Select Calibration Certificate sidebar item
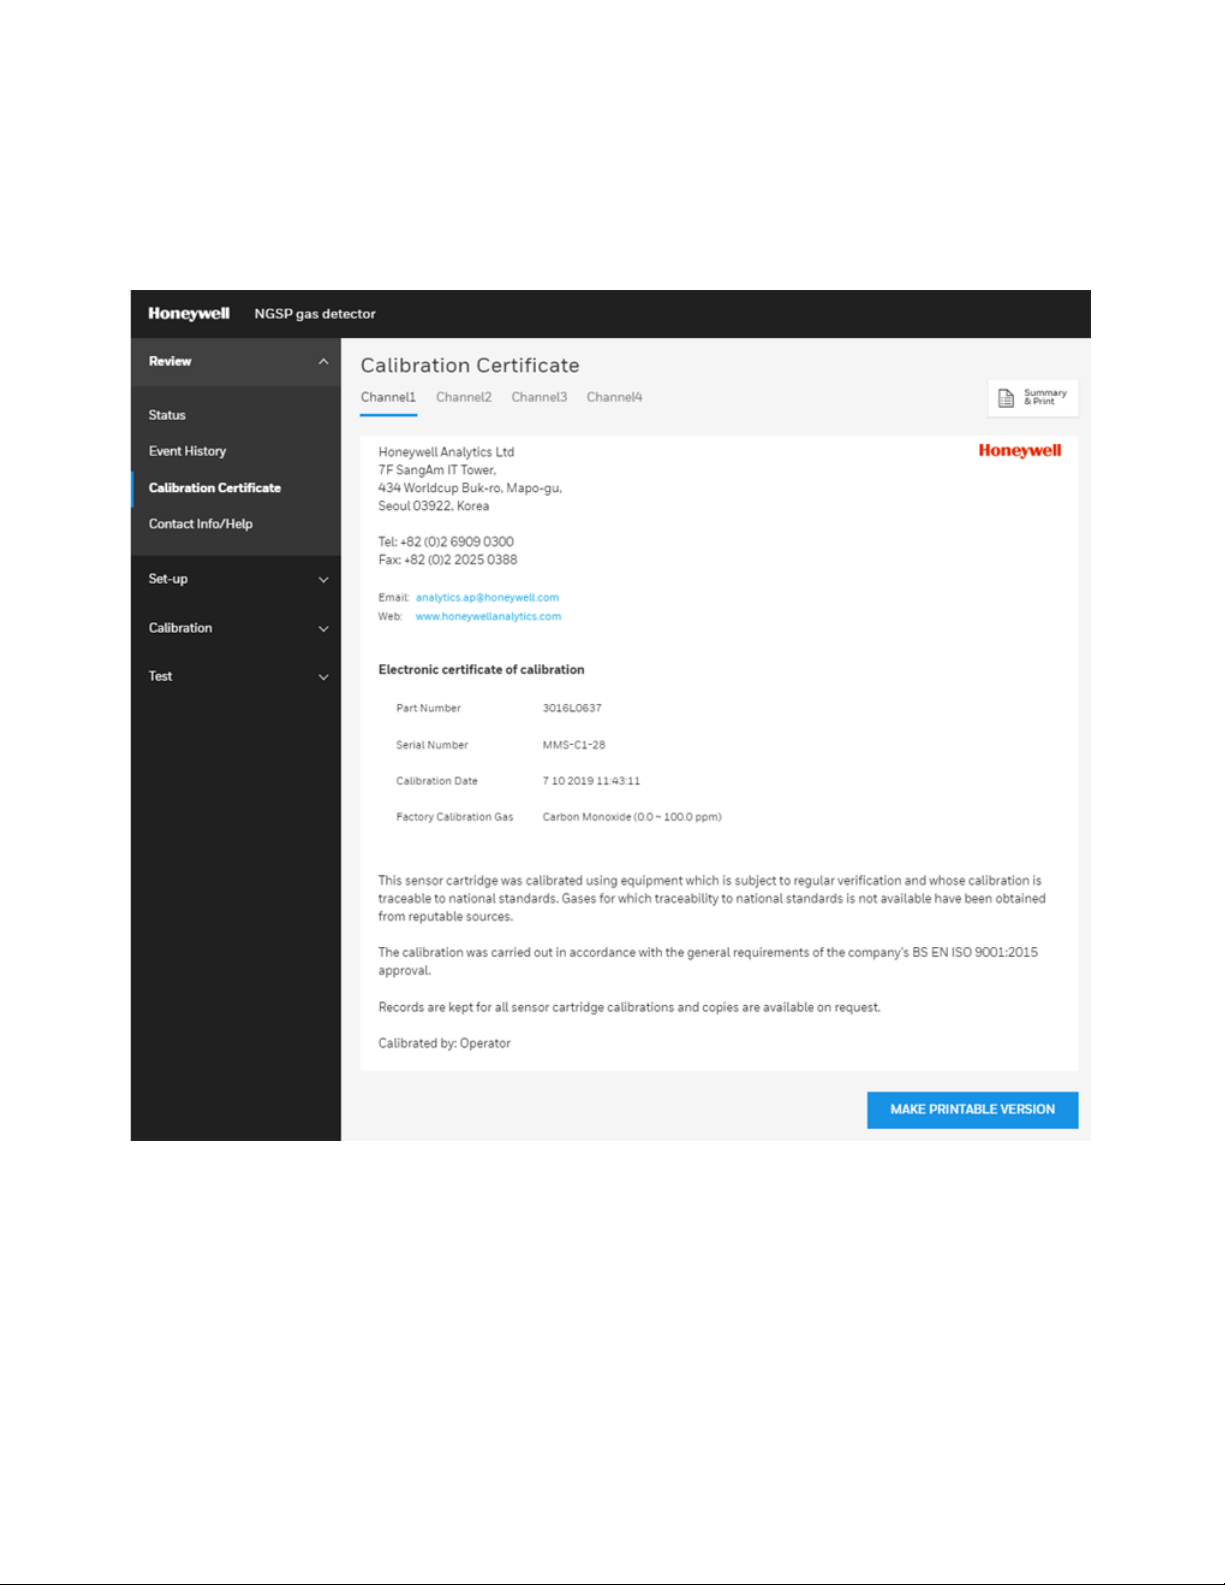1225x1585 pixels. [x=215, y=488]
